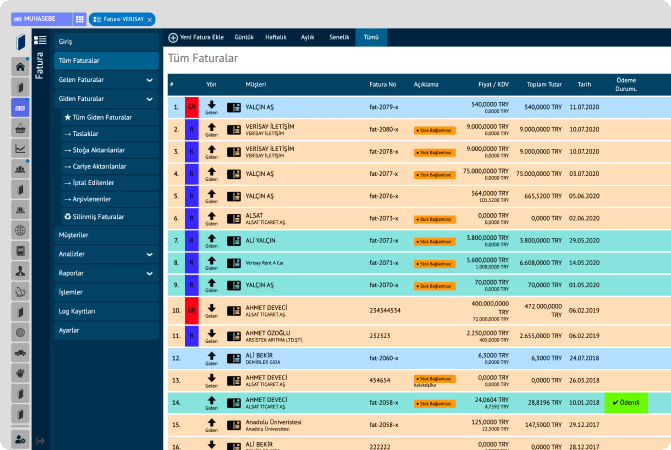The image size is (671, 450).
Task: Click Gelen arrow icon in row 1
Action: 211,107
